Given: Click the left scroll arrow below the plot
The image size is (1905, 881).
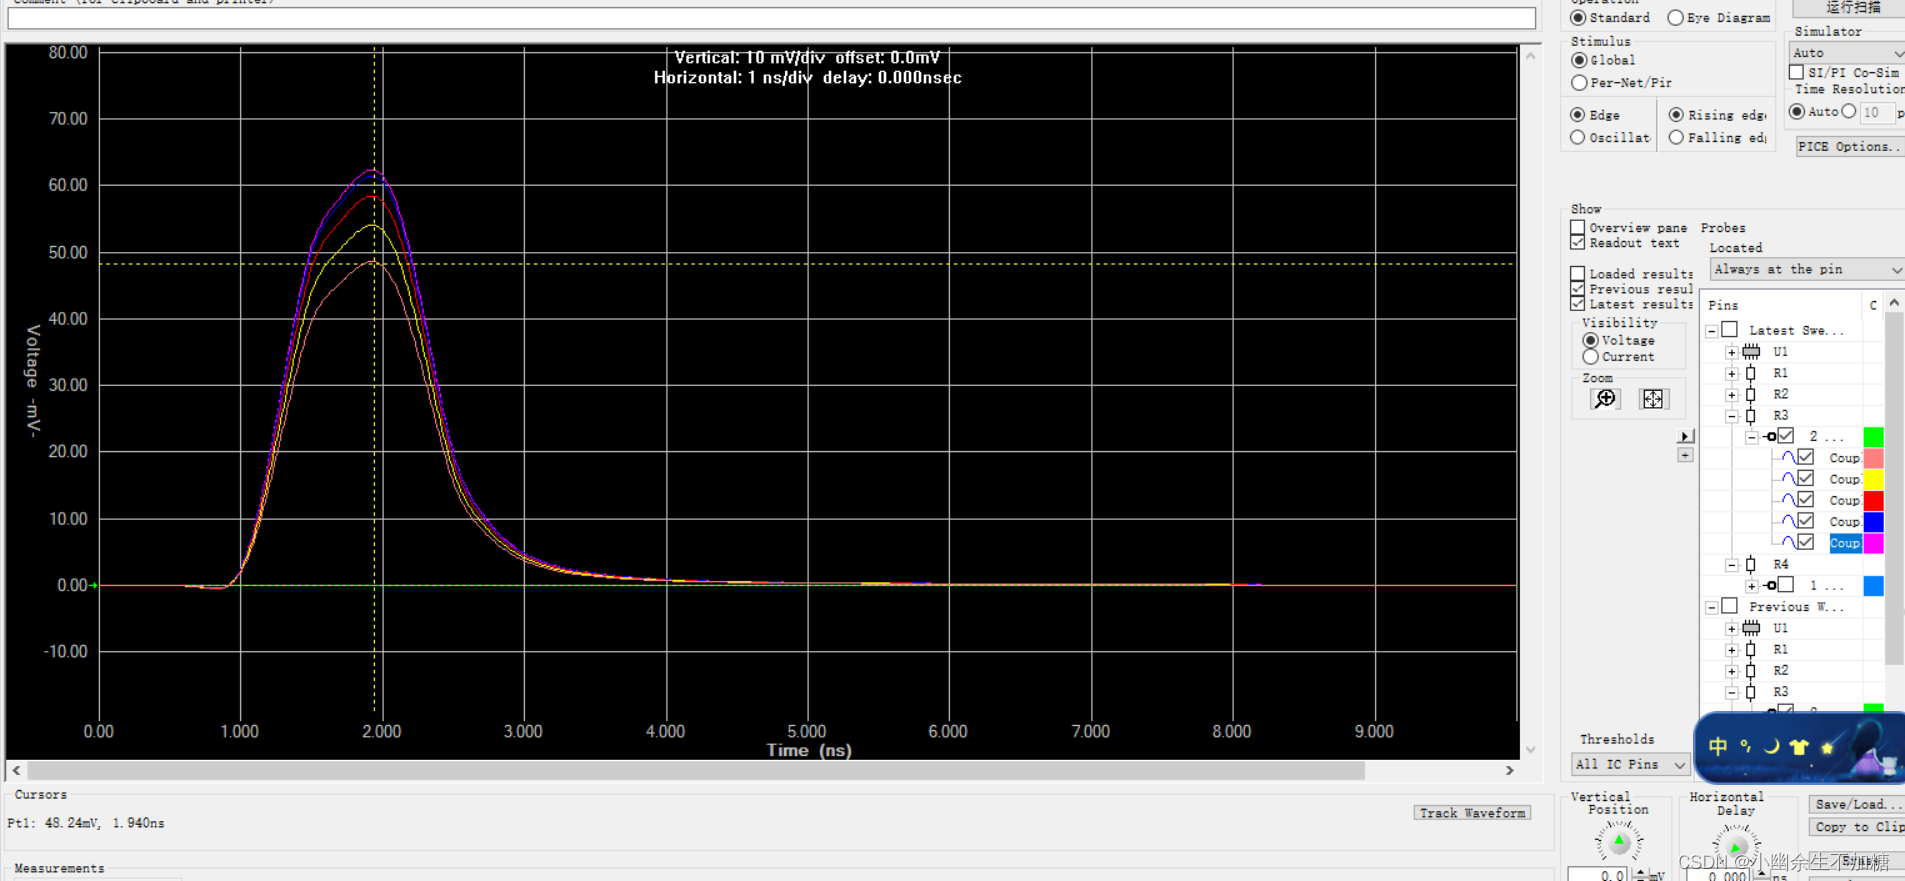Looking at the screenshot, I should click(16, 771).
